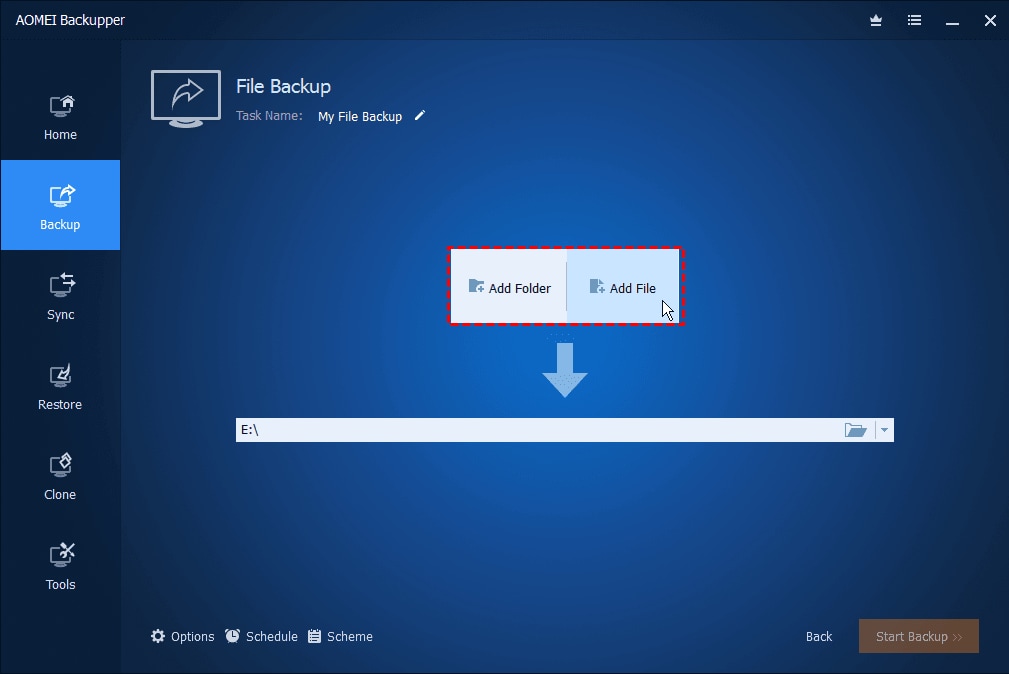
Task: Select the Sync sidebar icon
Action: point(61,285)
